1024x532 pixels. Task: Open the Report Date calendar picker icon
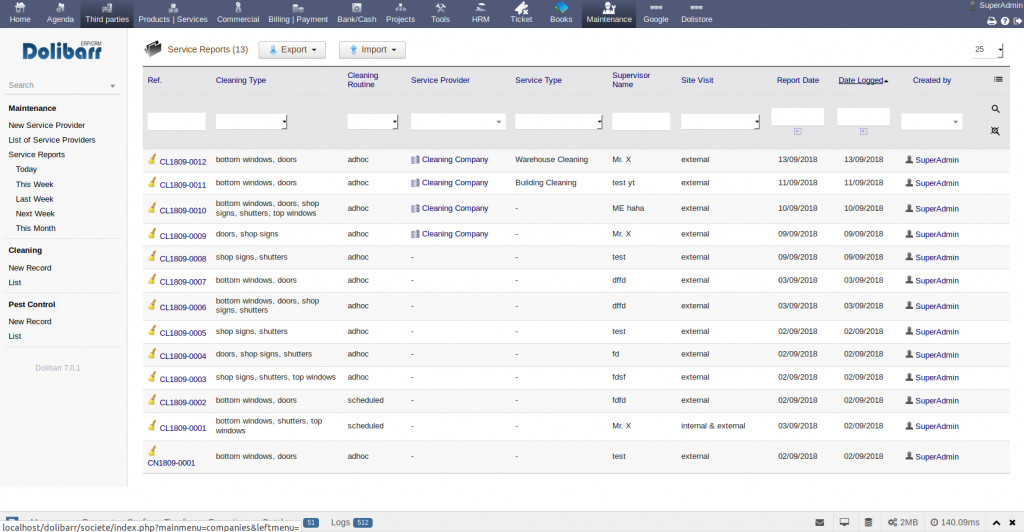click(797, 131)
